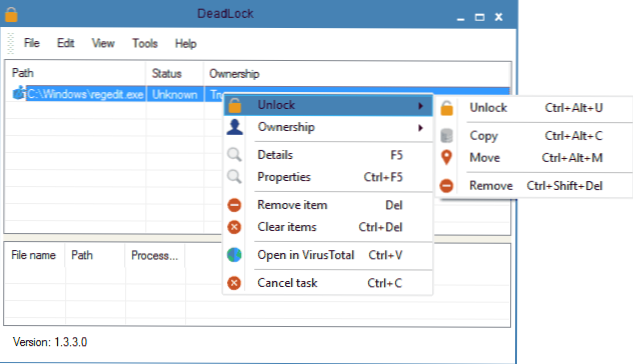Click the Version: 1.3.3.0 status text
633x364 pixels.
click(x=50, y=342)
